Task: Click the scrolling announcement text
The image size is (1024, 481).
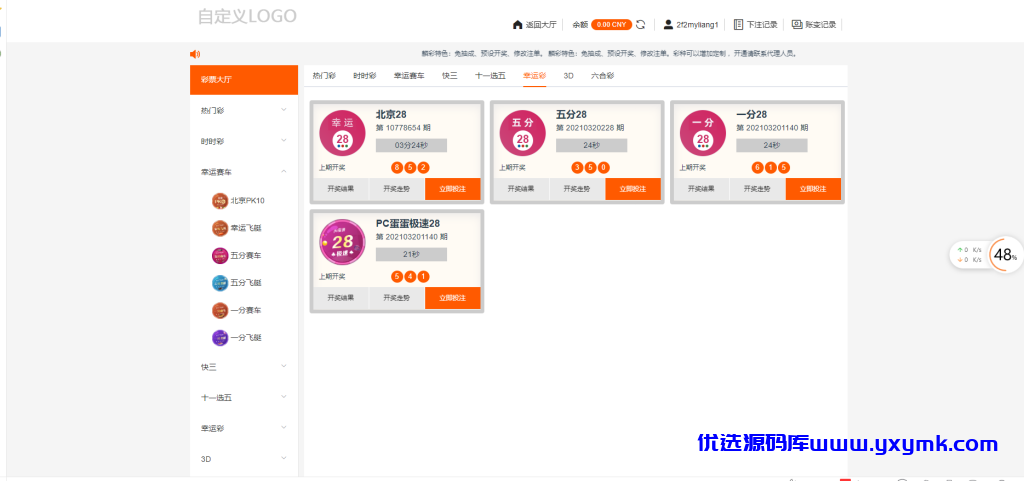Action: [609, 54]
